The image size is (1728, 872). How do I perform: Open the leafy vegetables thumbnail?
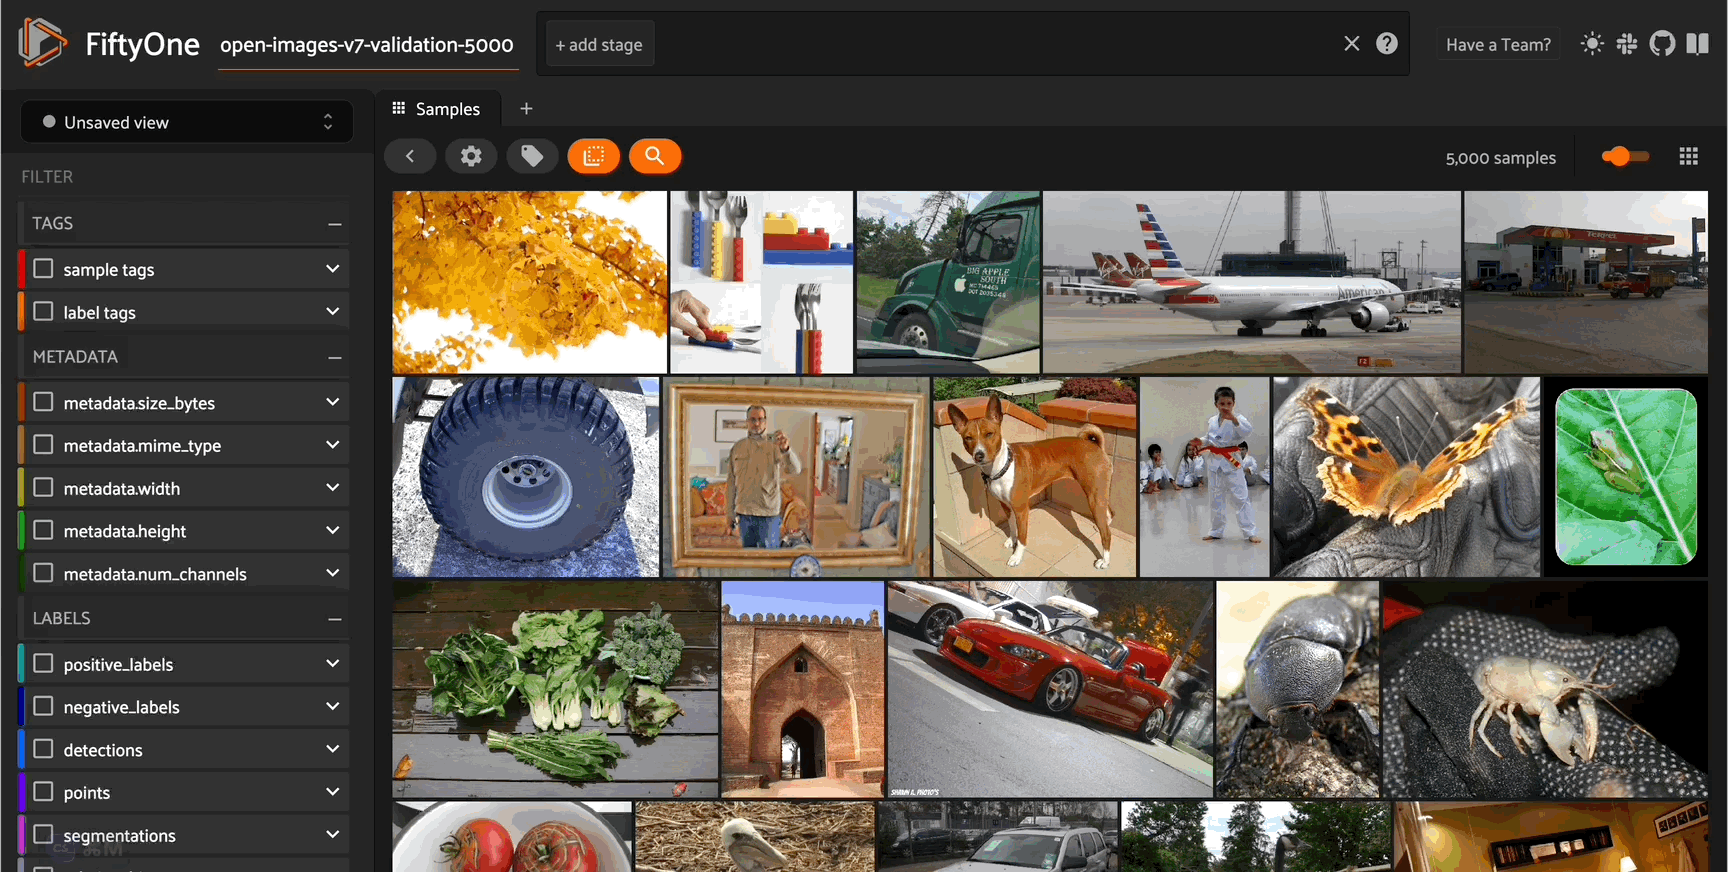click(556, 689)
